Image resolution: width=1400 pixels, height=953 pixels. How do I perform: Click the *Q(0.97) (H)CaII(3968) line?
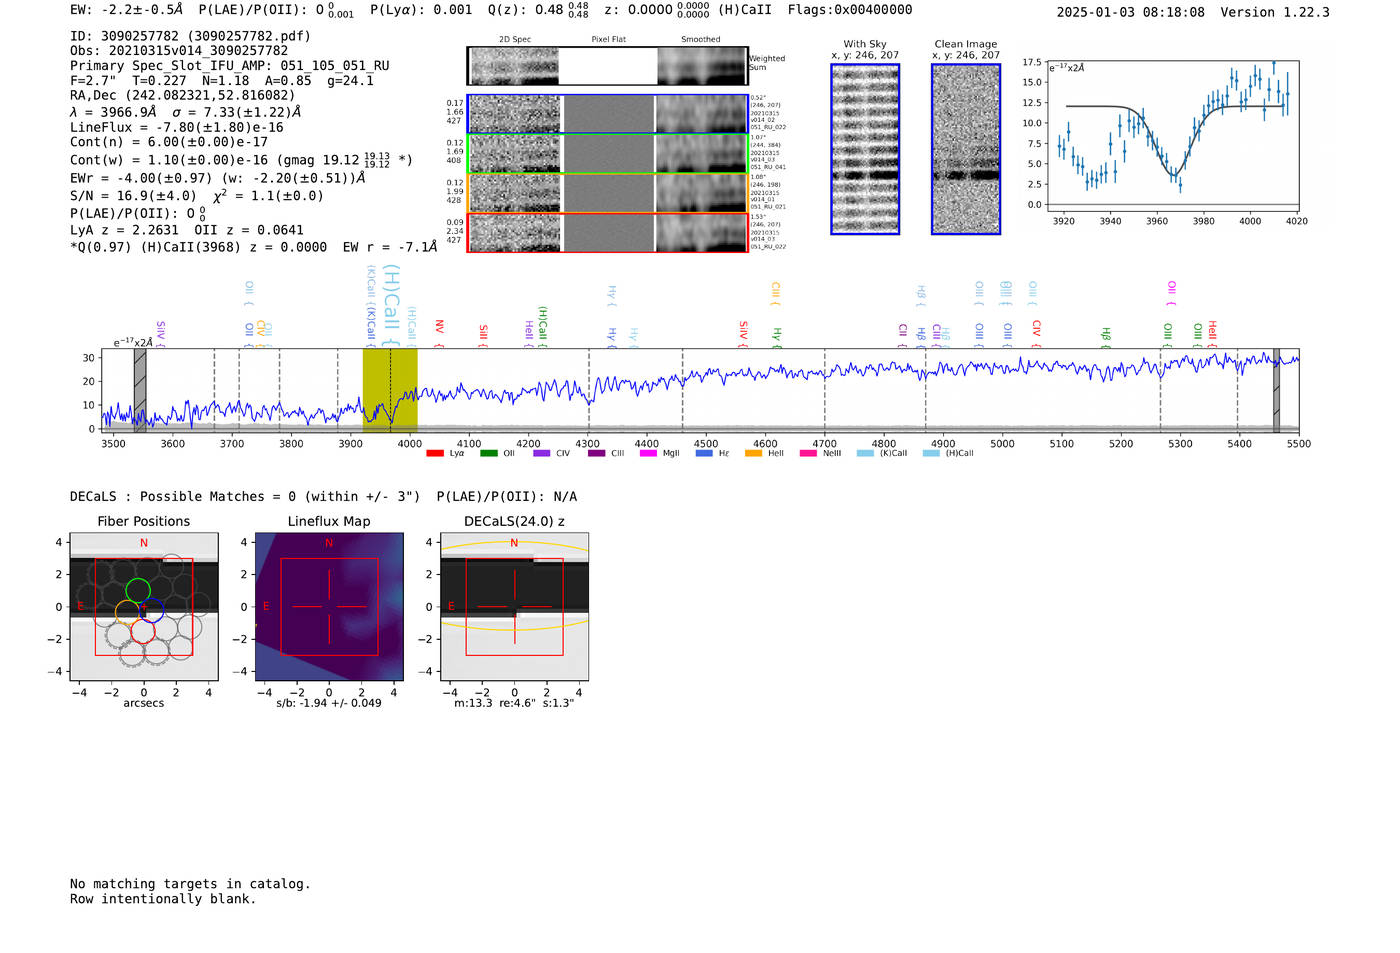click(x=253, y=247)
